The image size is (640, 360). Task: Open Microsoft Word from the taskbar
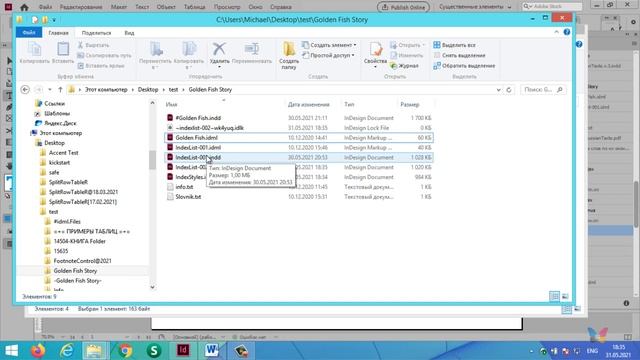click(x=212, y=351)
